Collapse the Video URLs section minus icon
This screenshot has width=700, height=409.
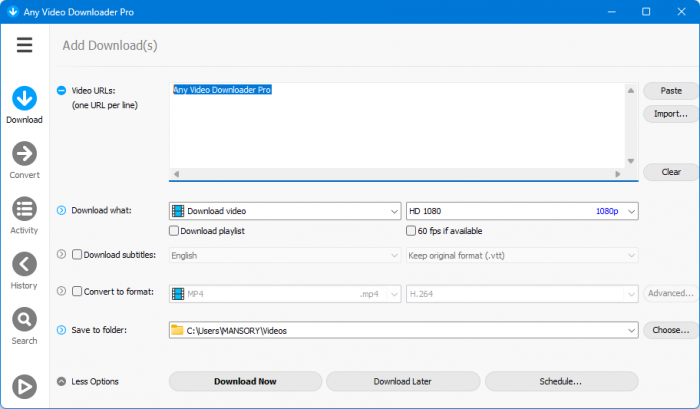click(x=61, y=91)
